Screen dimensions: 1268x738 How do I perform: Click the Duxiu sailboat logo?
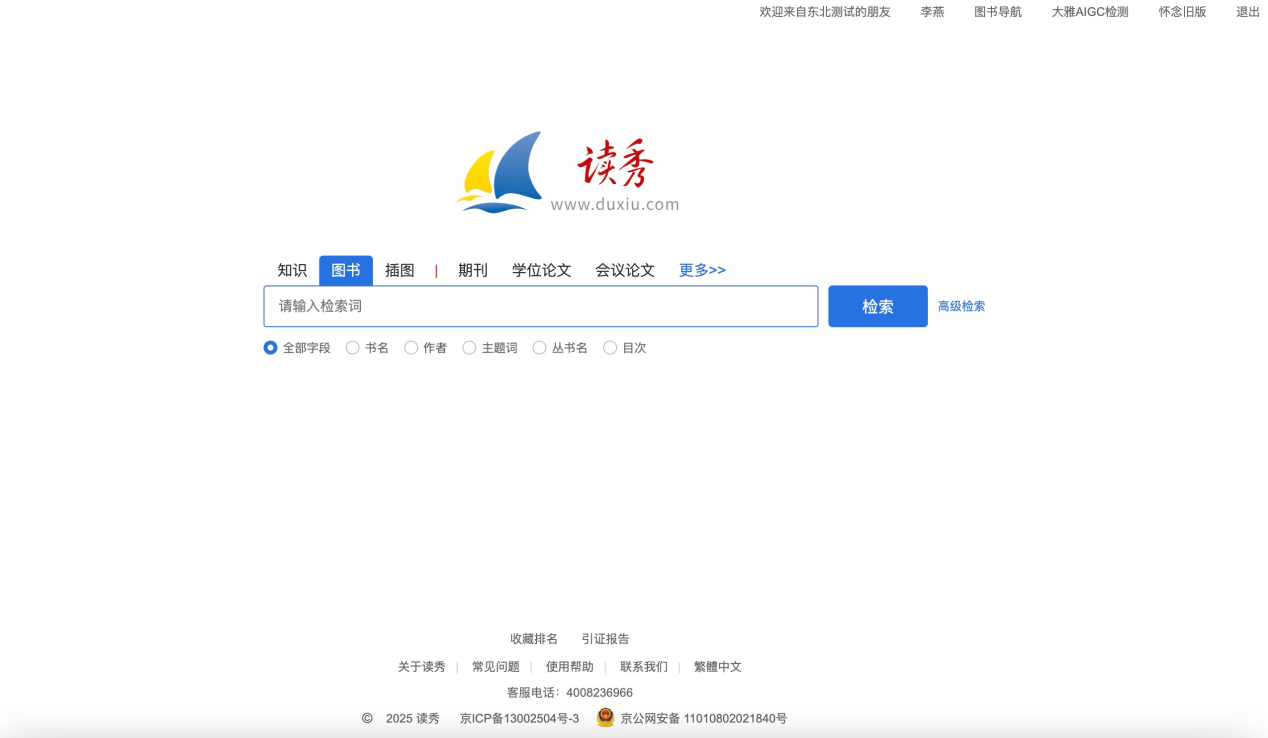[500, 172]
